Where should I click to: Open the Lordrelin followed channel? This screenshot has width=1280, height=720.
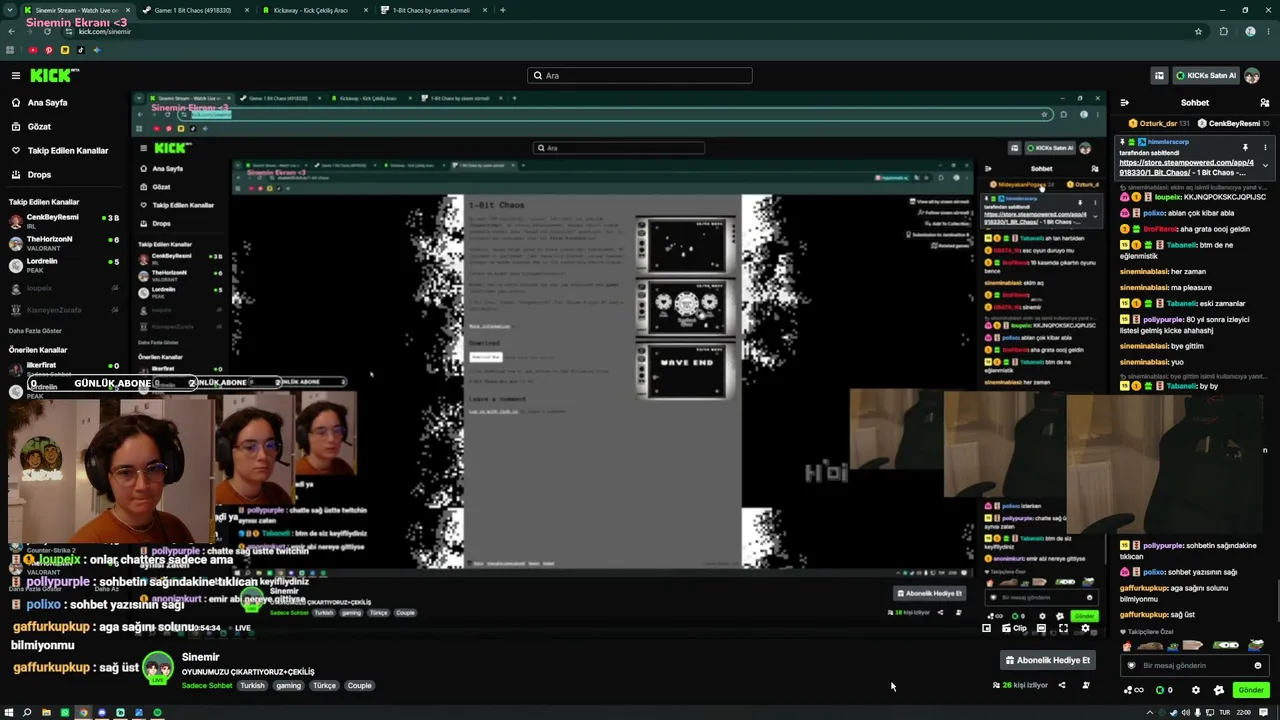[x=62, y=265]
